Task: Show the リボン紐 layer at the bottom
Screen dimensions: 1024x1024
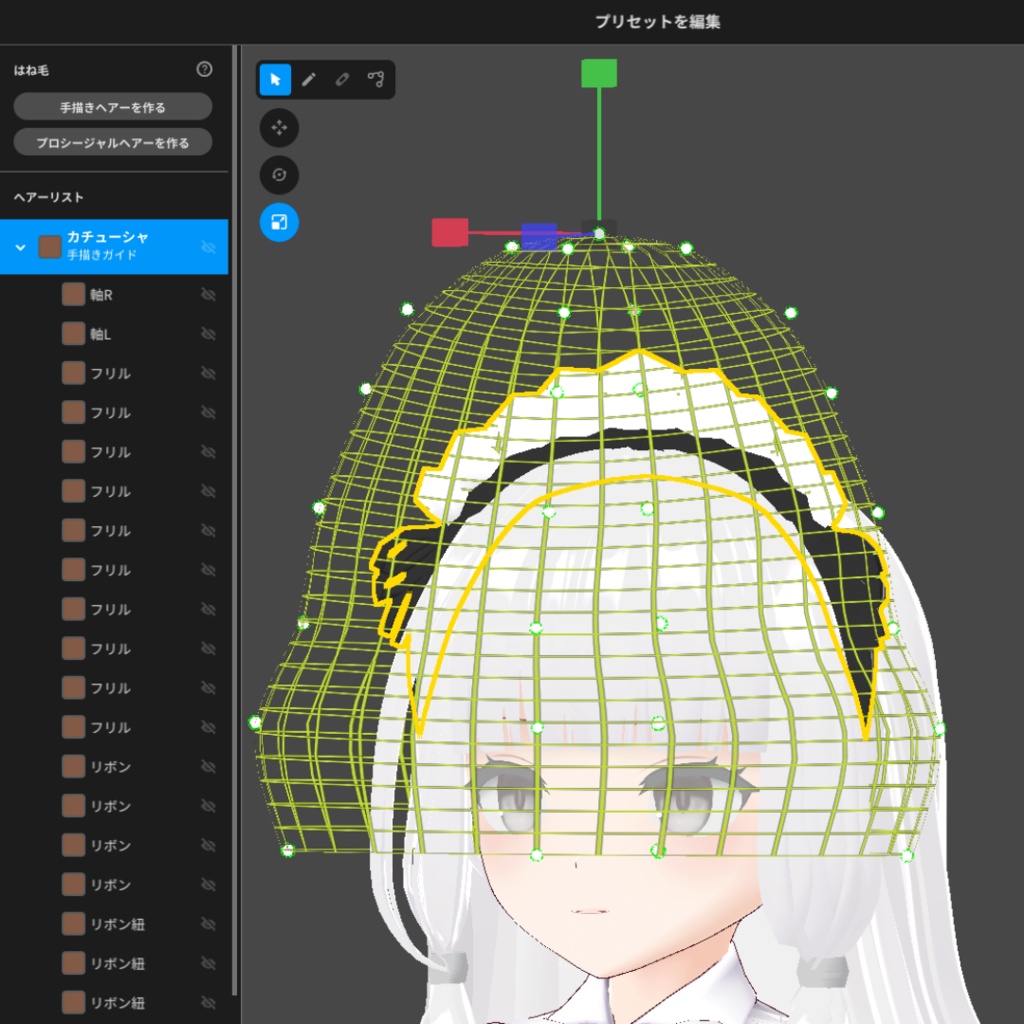Action: (208, 1003)
